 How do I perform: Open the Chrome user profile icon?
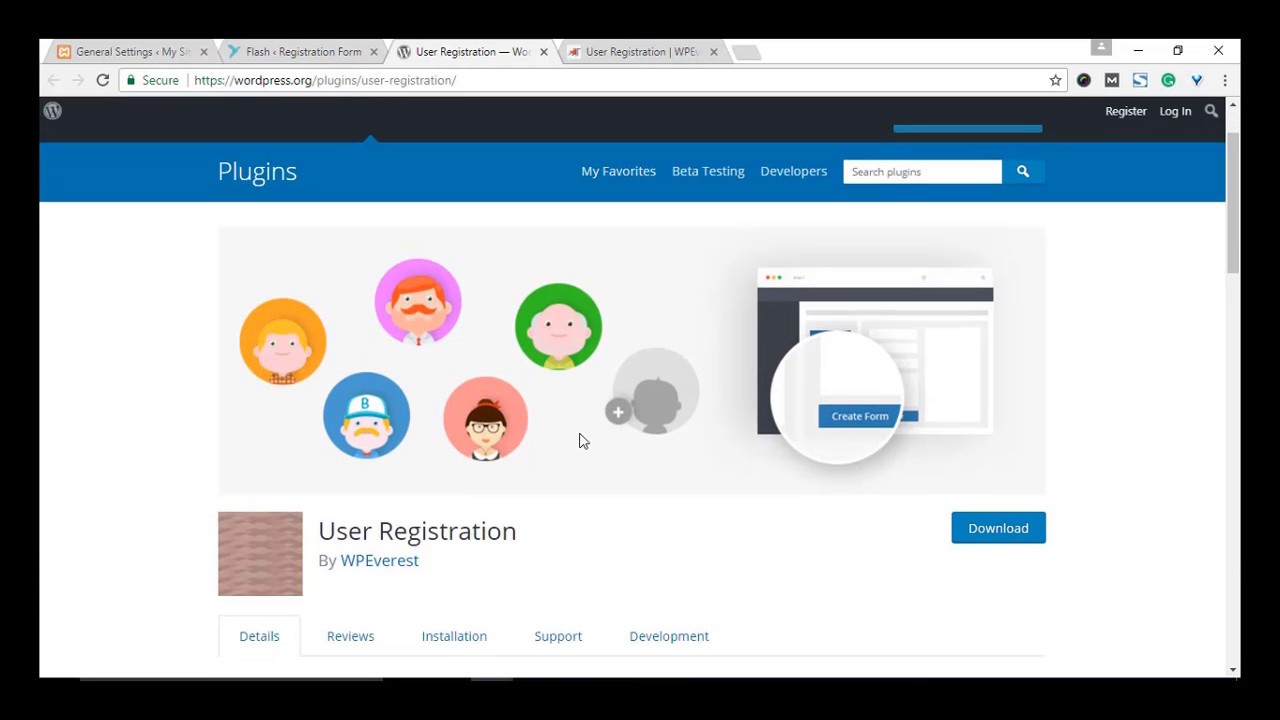[x=1101, y=47]
